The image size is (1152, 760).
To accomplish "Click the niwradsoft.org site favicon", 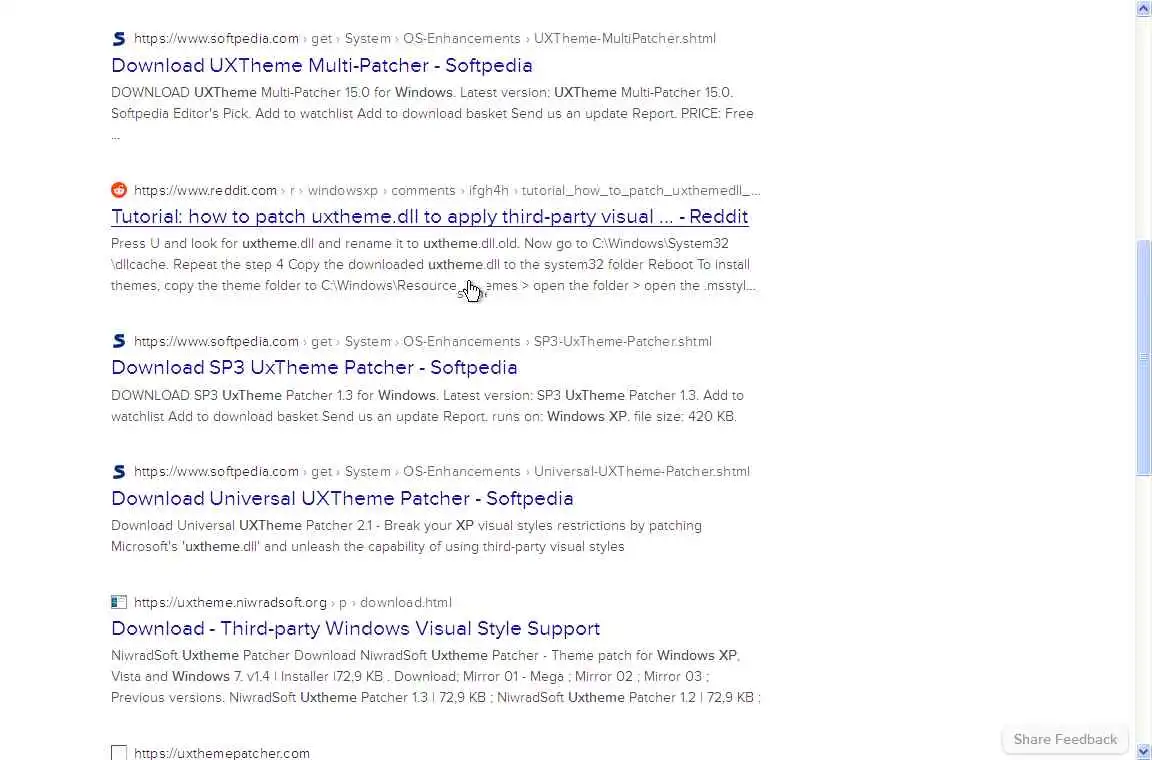I will [x=119, y=603].
